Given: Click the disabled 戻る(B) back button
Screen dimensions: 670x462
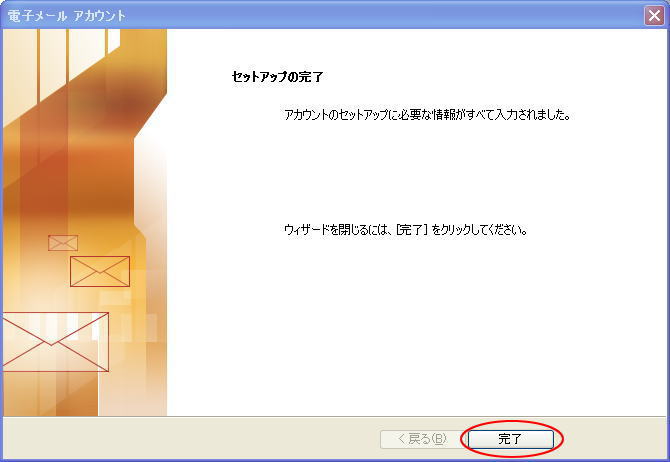Looking at the screenshot, I should click(x=423, y=439).
